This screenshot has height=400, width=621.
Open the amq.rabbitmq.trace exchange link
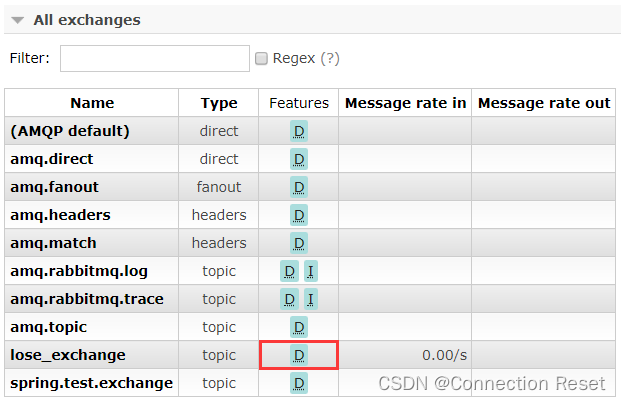(87, 299)
